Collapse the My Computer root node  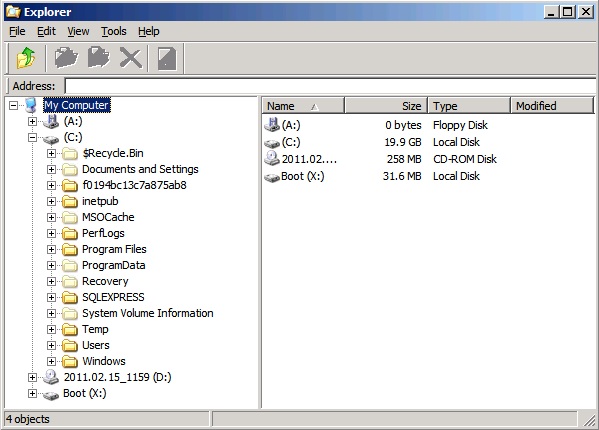13,105
